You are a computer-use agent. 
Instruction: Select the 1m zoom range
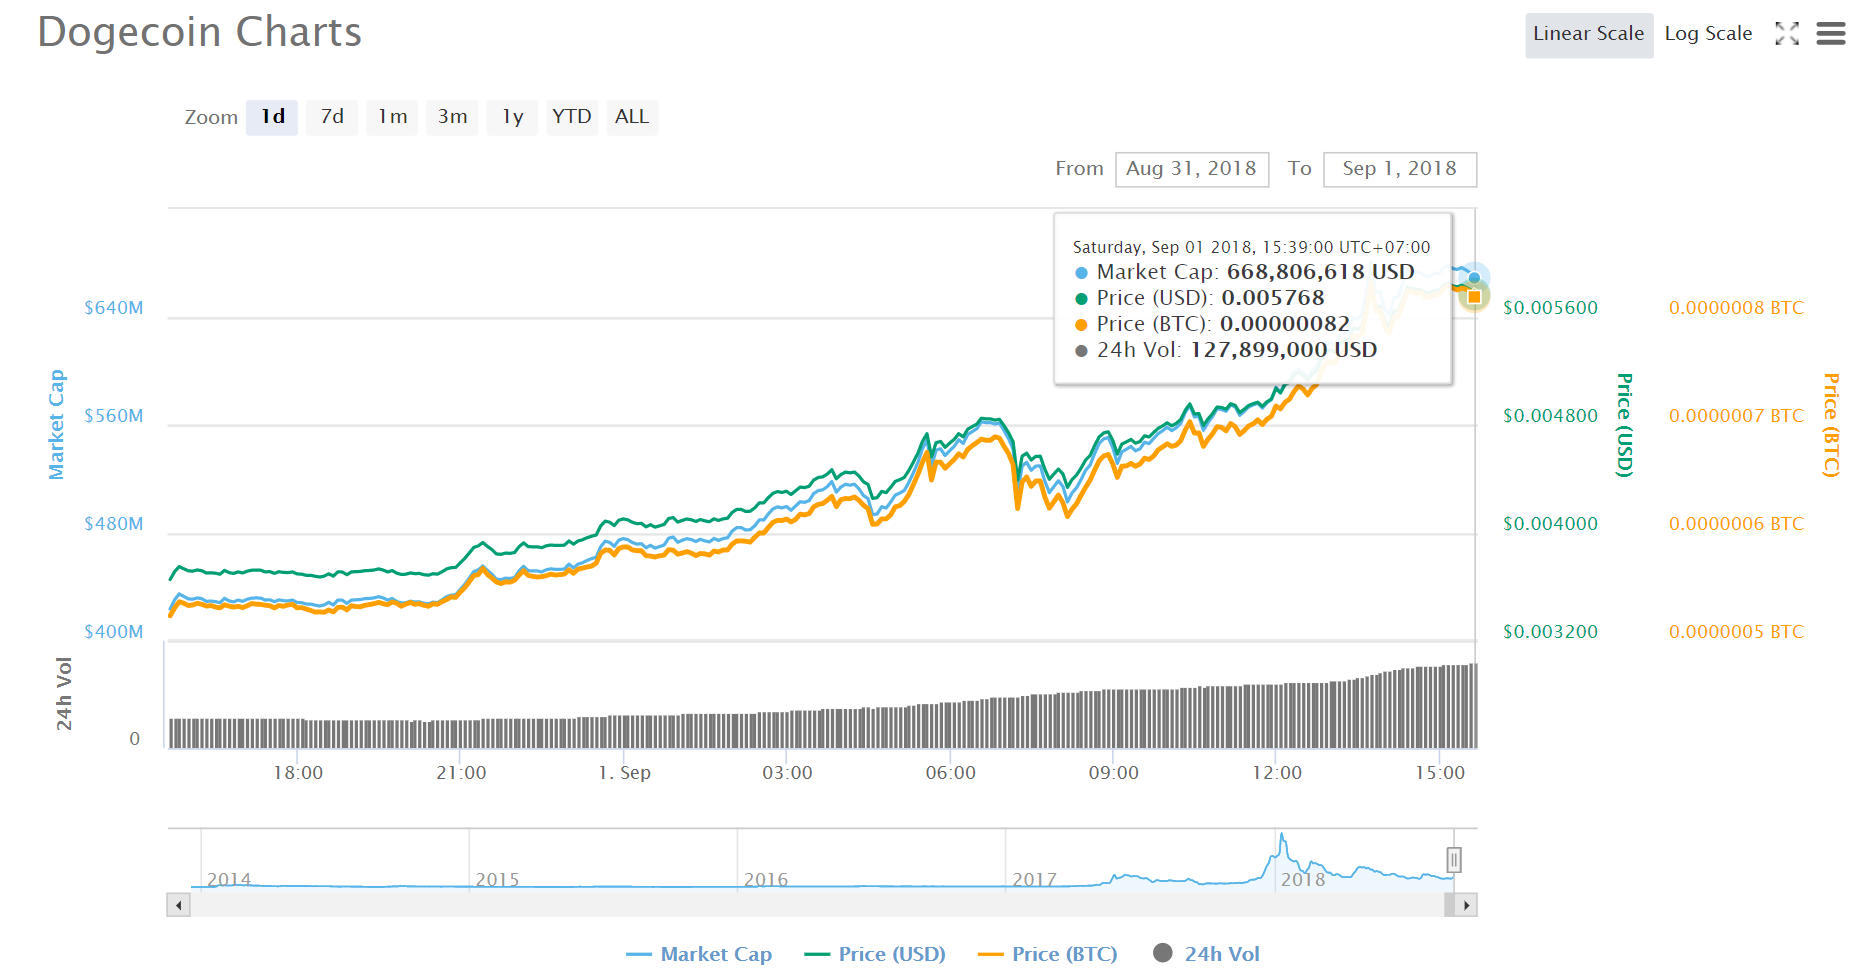pos(392,117)
